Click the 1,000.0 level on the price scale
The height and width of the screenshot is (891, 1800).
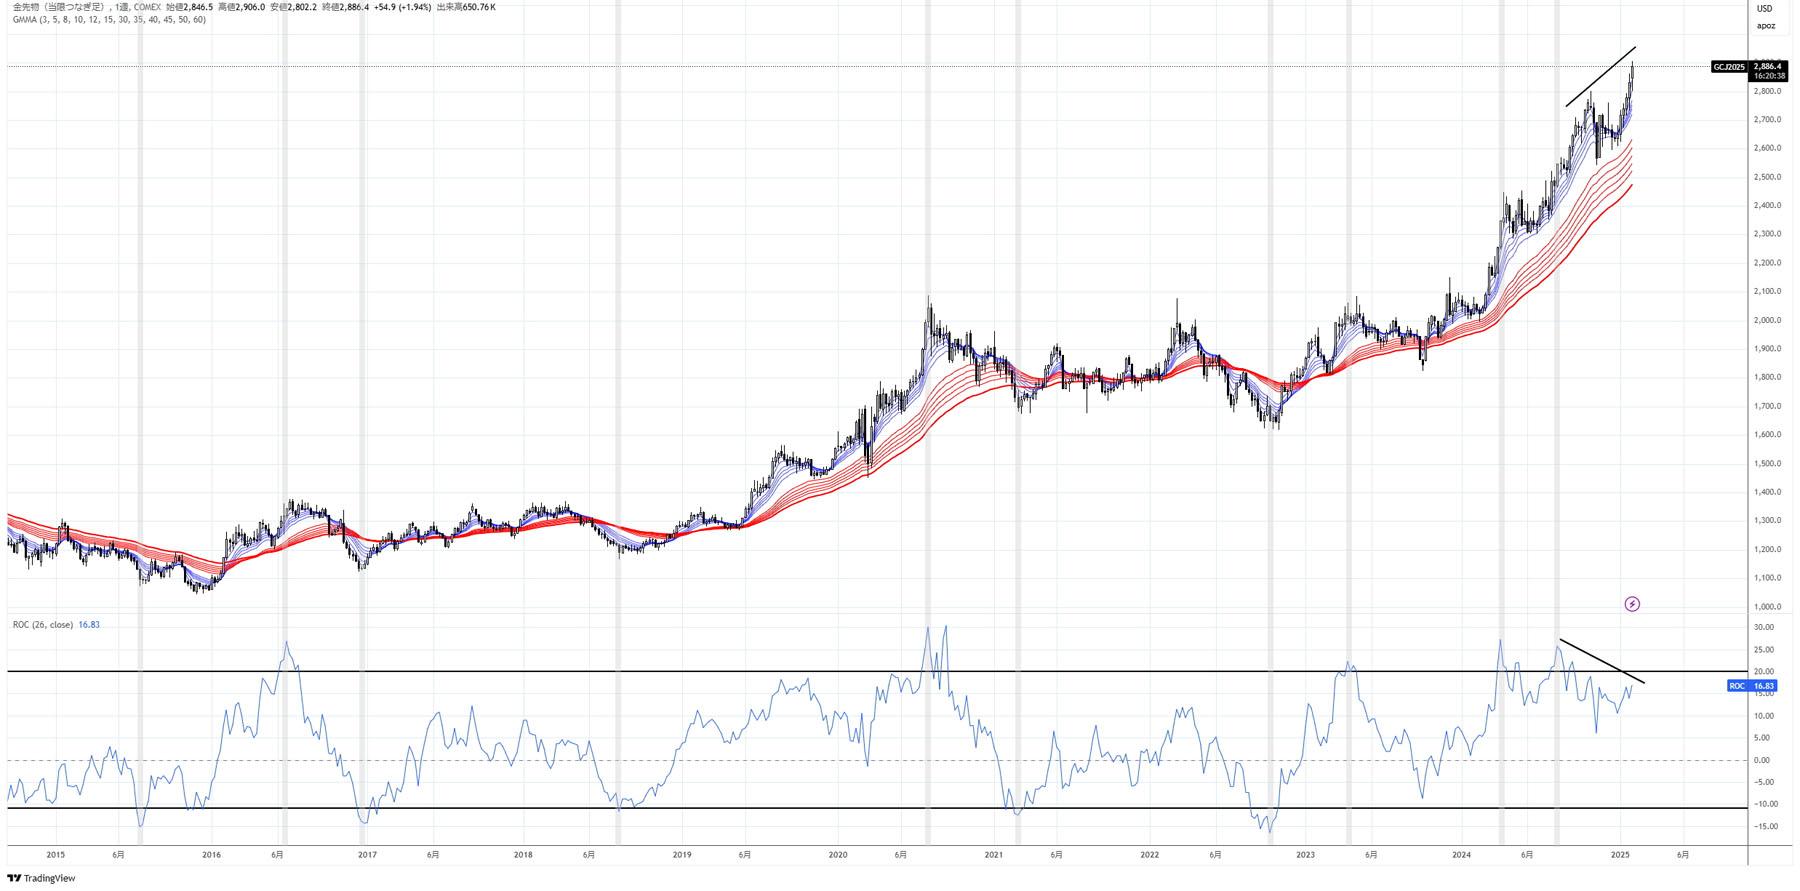(x=1767, y=607)
